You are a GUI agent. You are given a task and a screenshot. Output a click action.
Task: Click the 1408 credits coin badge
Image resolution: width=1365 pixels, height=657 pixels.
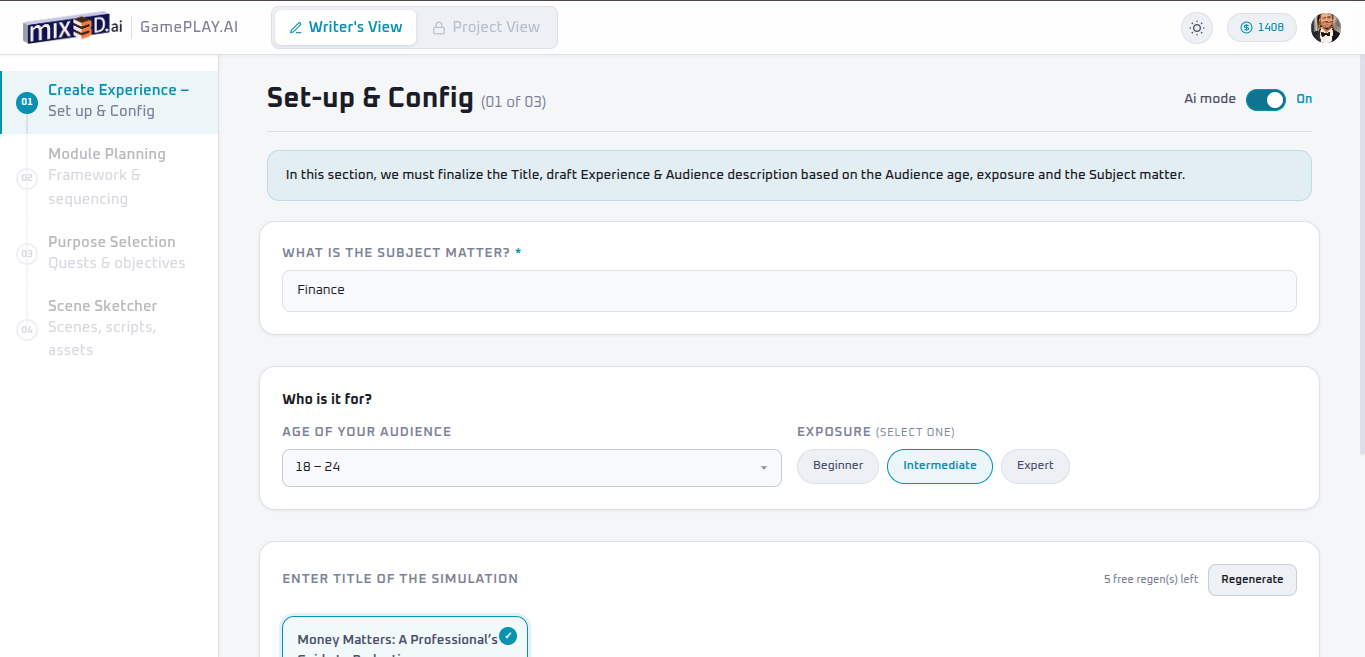click(x=1261, y=28)
